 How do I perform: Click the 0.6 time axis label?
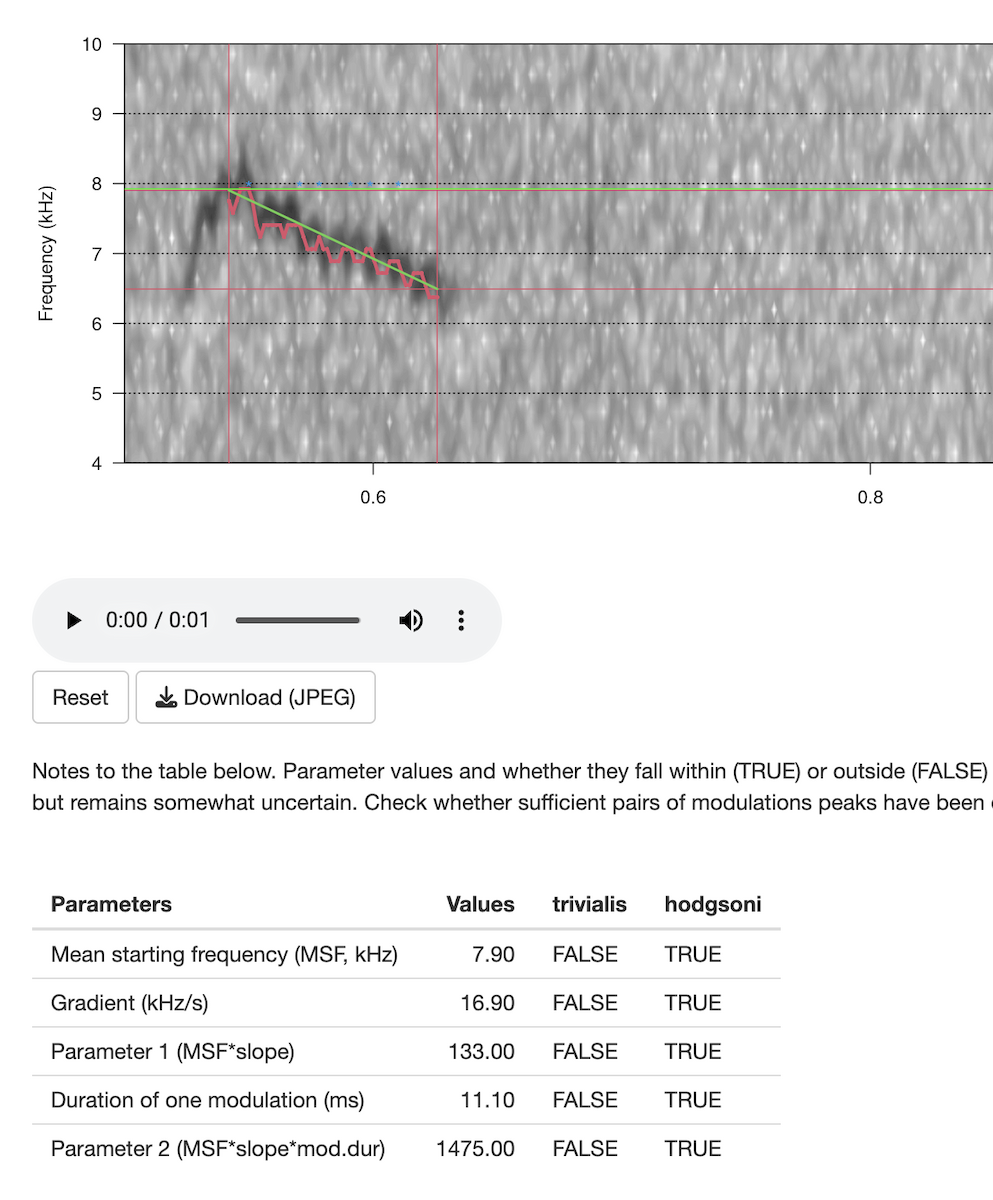tap(373, 498)
